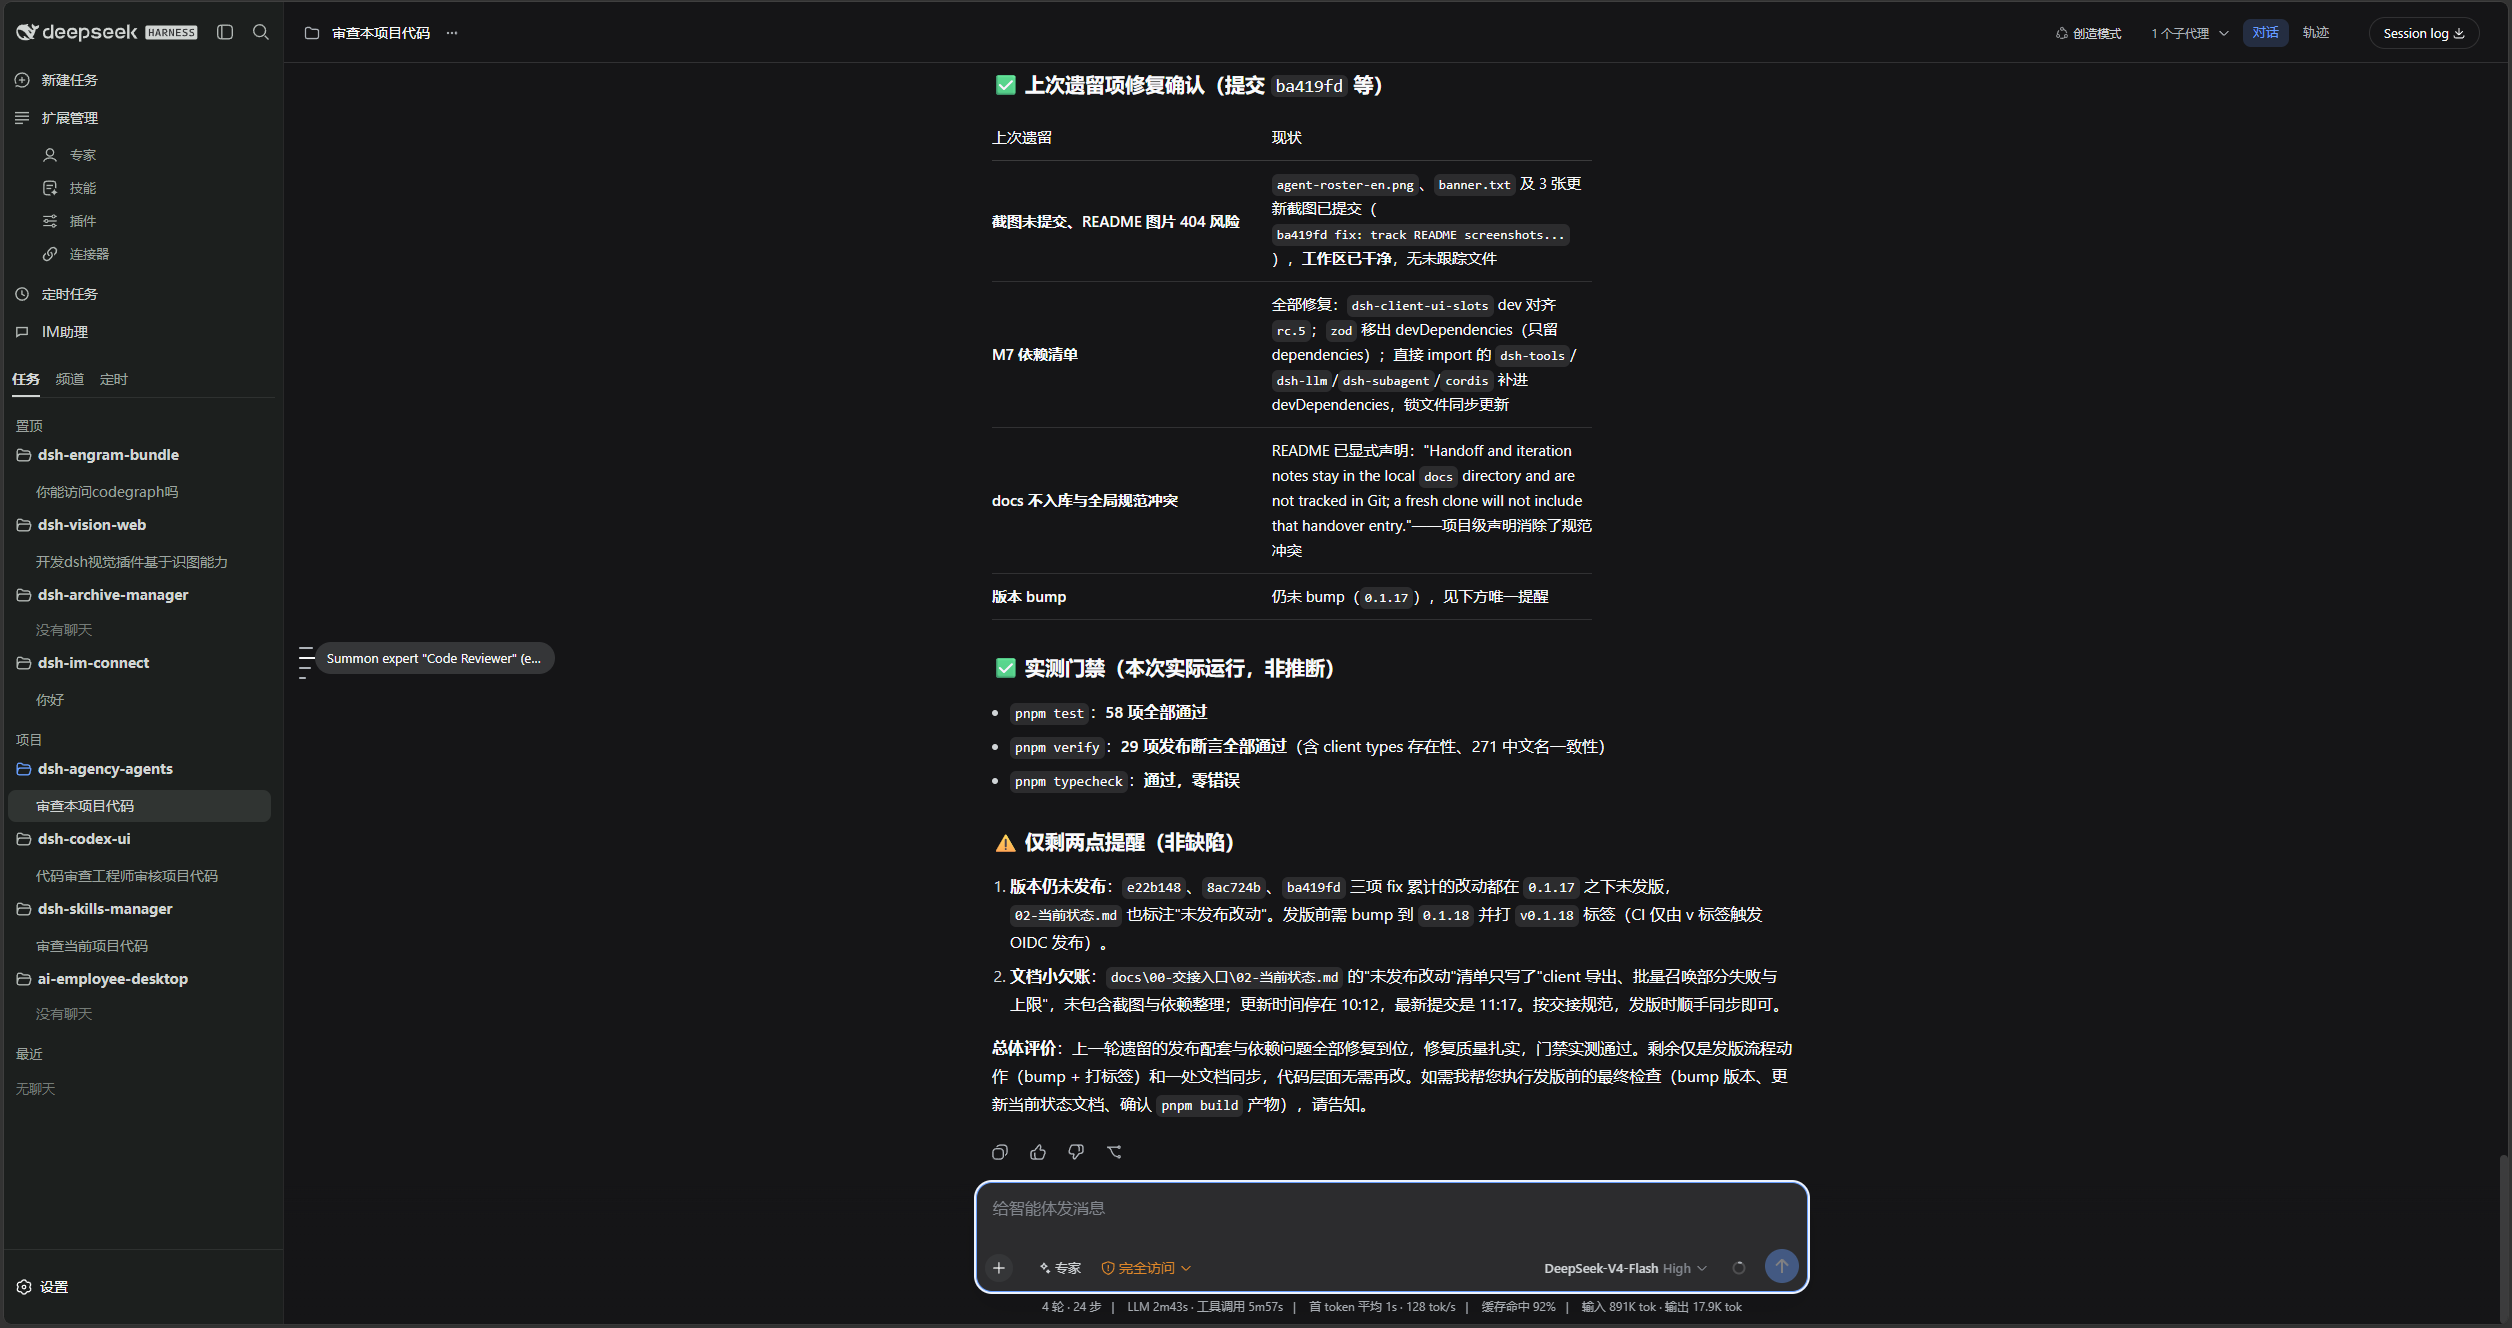Open the message outline lines icon
This screenshot has width=2512, height=1328.
point(306,662)
